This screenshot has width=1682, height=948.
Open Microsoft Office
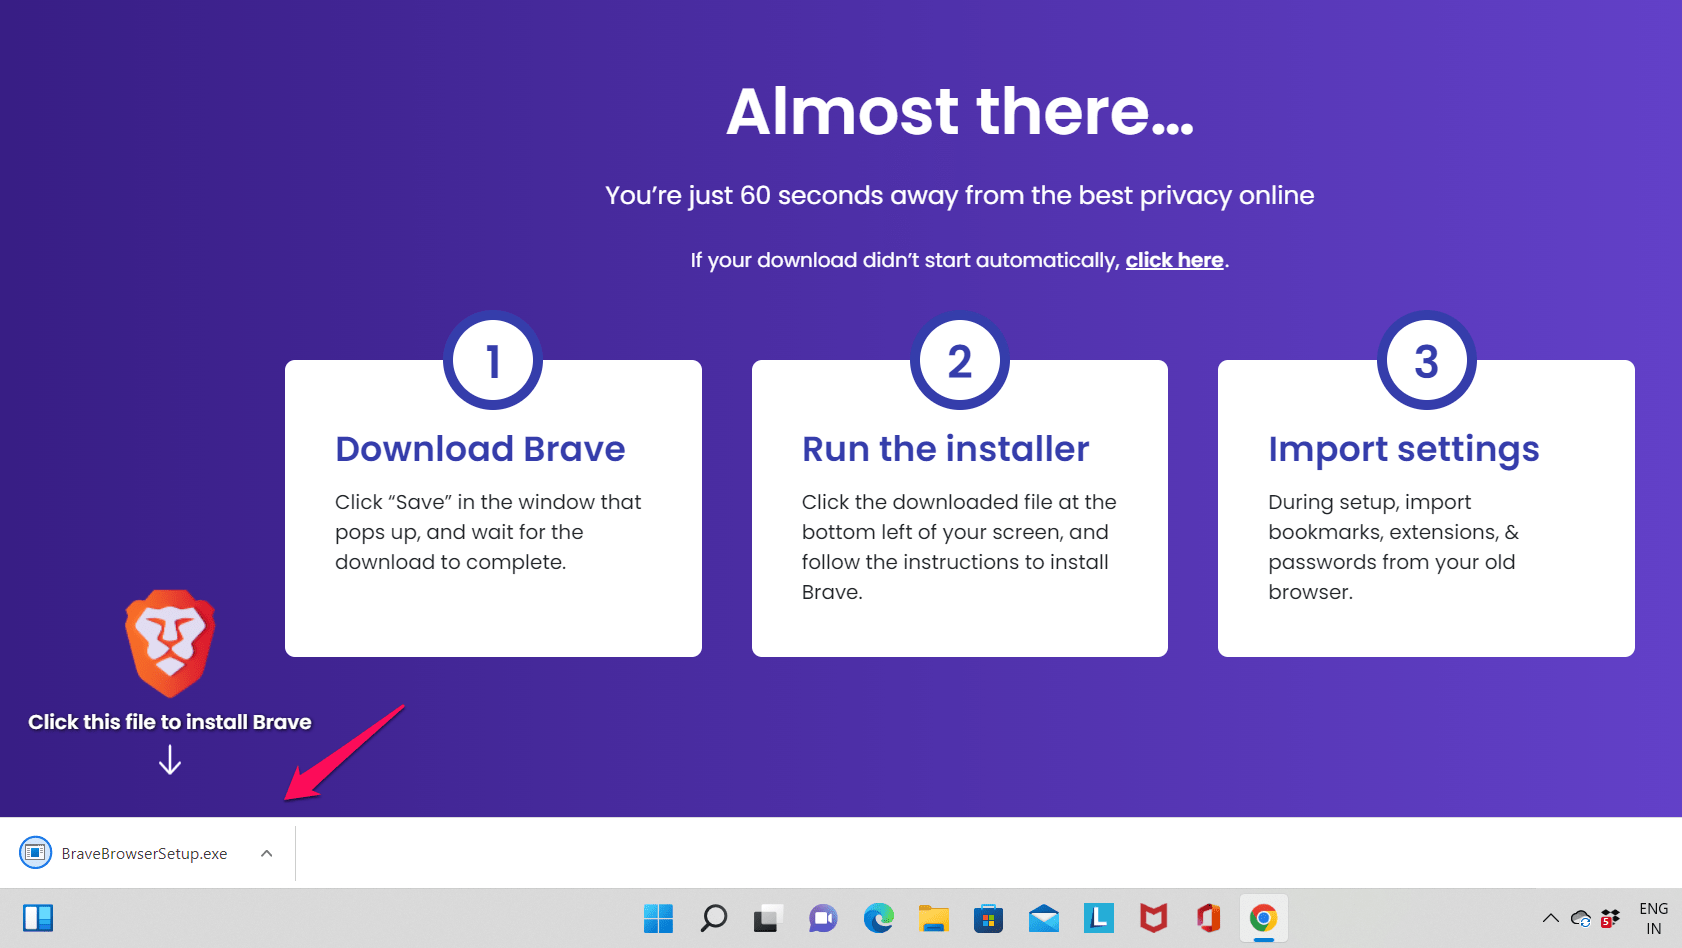point(1207,918)
